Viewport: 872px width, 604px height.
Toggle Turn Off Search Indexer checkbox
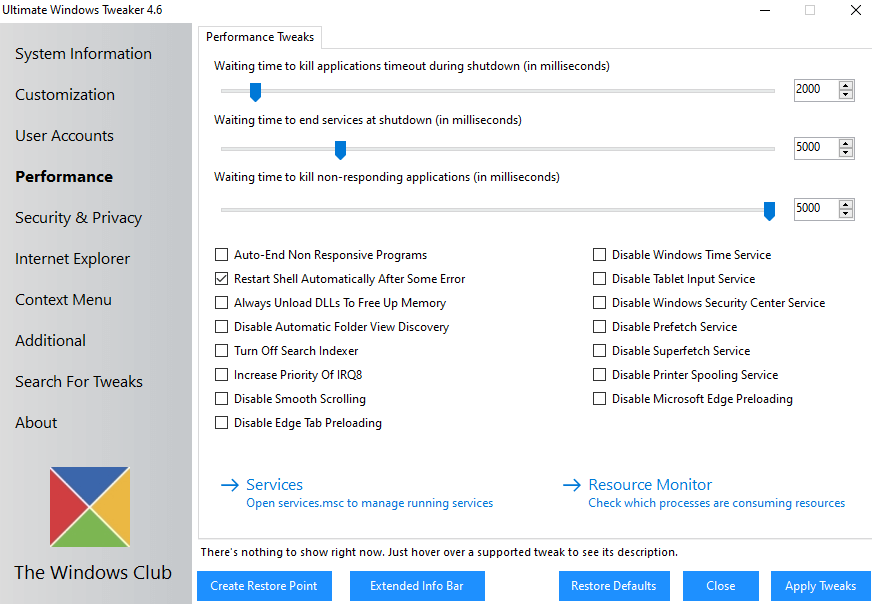tap(222, 351)
